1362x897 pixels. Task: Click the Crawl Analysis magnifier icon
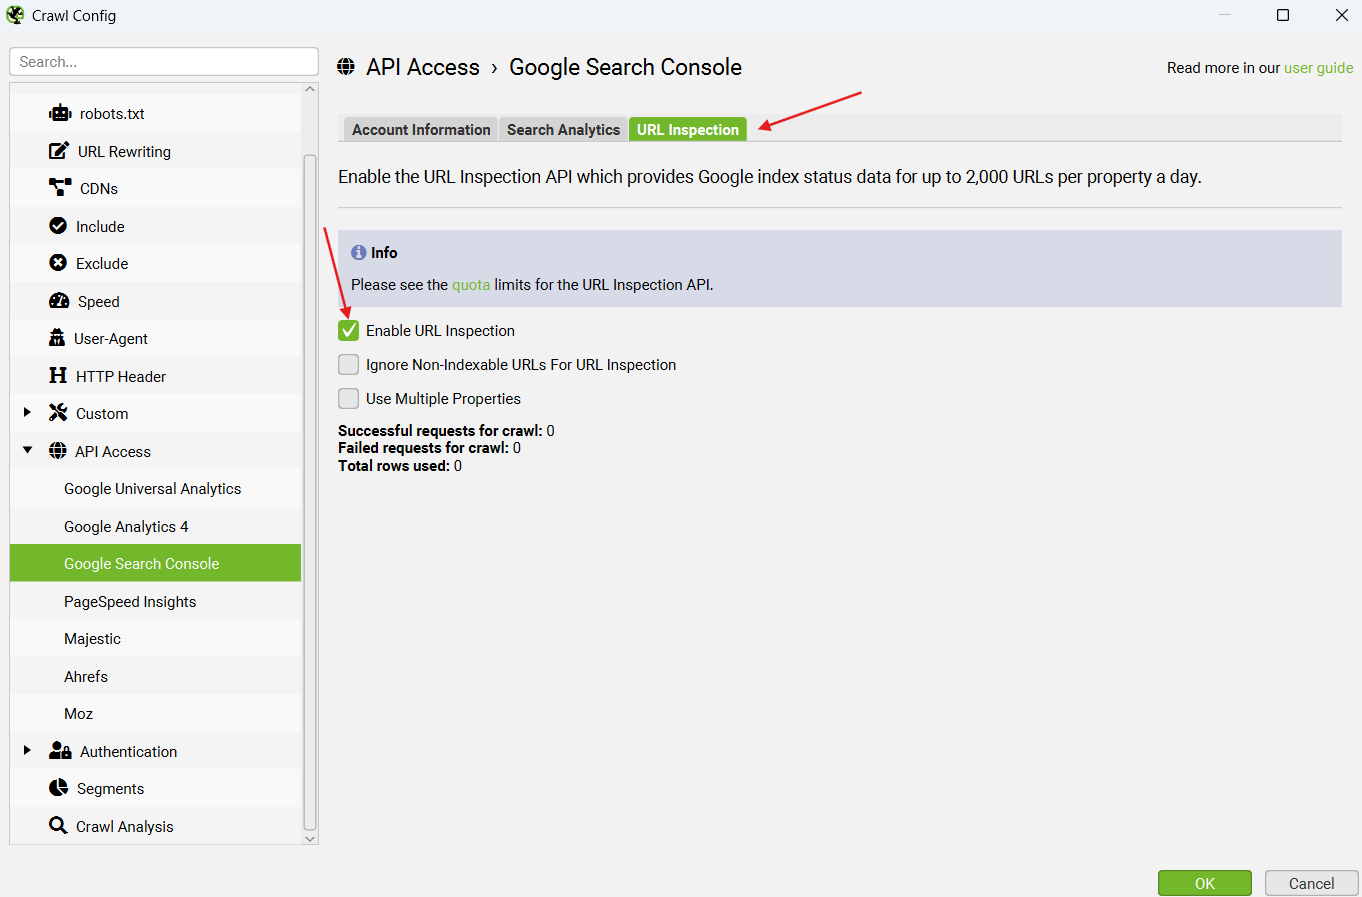click(58, 826)
